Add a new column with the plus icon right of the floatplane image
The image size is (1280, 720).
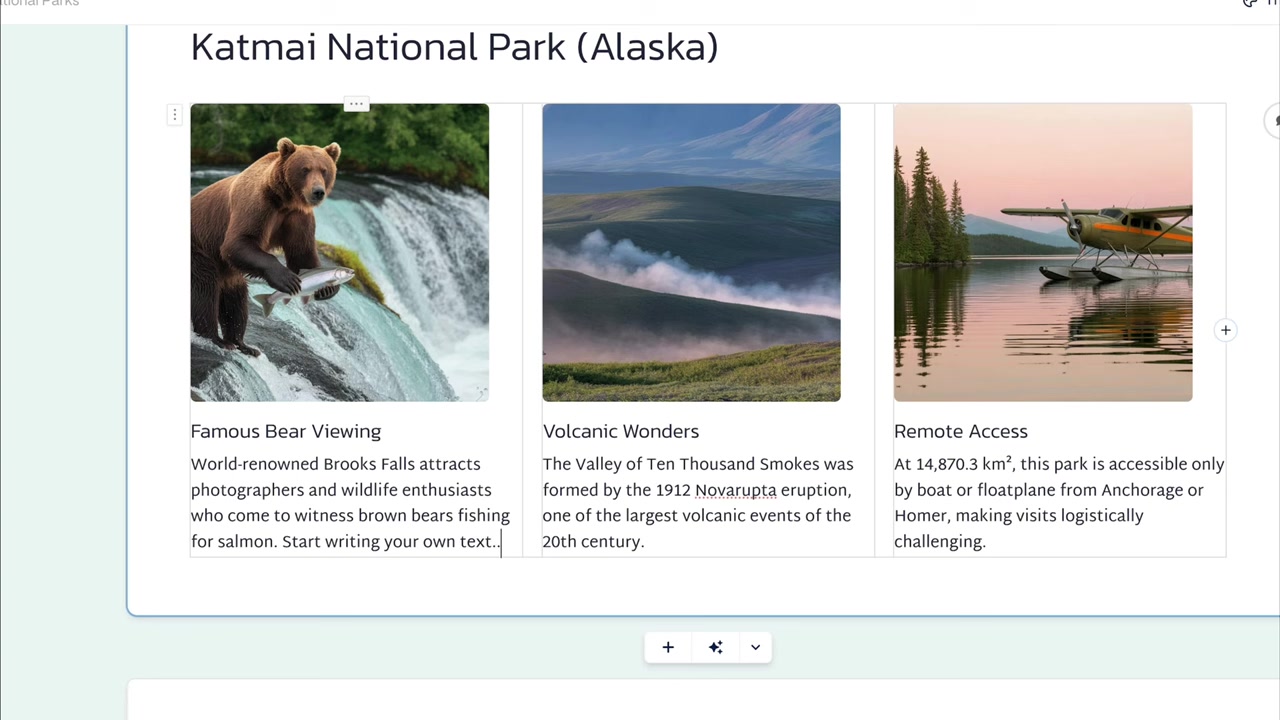tap(1225, 330)
